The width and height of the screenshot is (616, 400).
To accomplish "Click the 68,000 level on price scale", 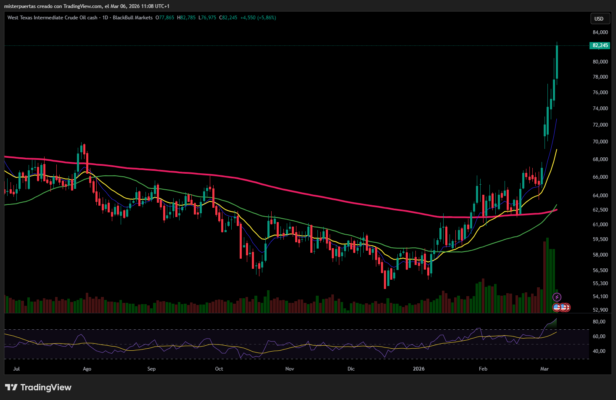I will 600,159.
